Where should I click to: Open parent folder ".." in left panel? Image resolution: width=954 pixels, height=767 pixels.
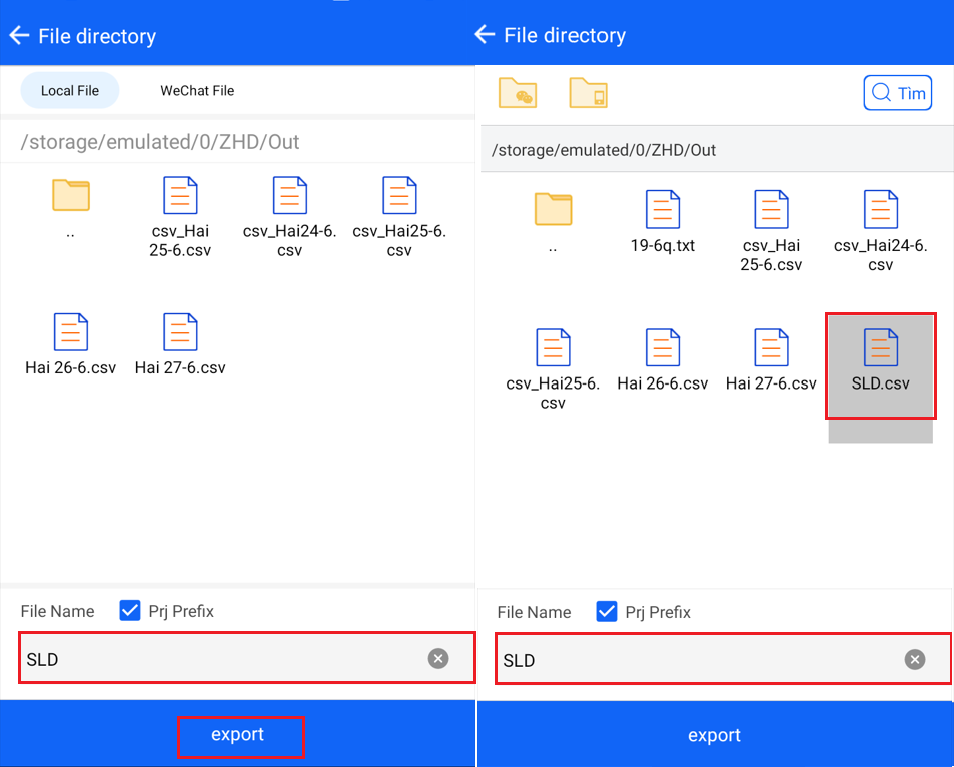click(70, 207)
